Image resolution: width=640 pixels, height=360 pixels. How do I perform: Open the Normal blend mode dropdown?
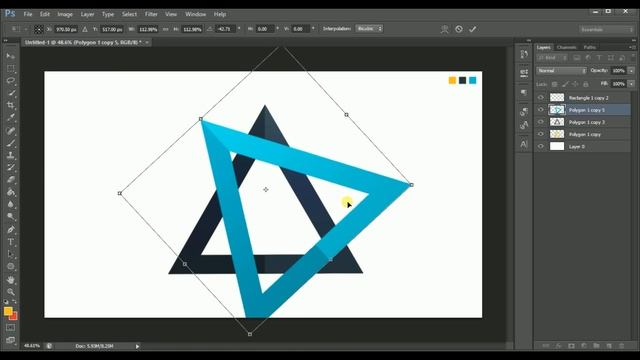pos(561,71)
